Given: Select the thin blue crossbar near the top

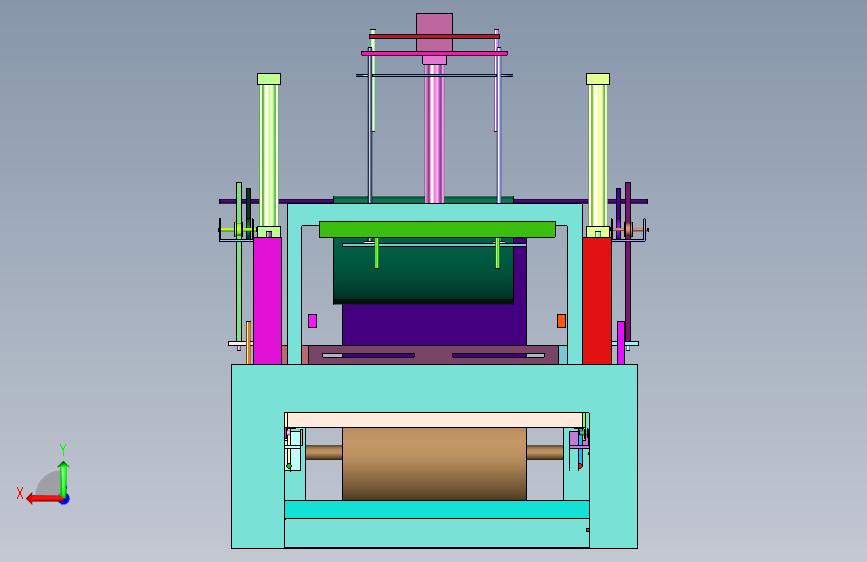Looking at the screenshot, I should (434, 75).
